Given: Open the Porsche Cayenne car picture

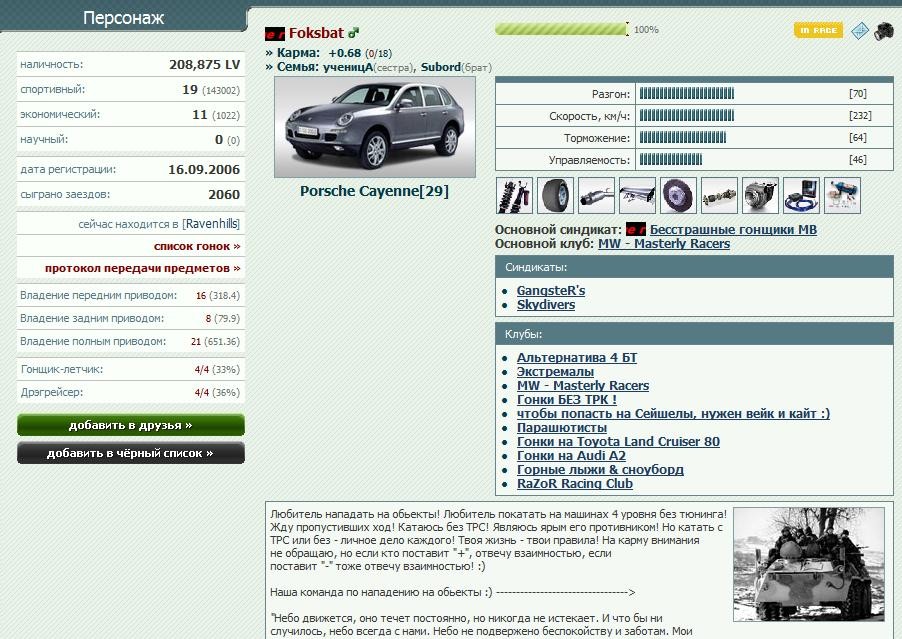Looking at the screenshot, I should pyautogui.click(x=375, y=127).
